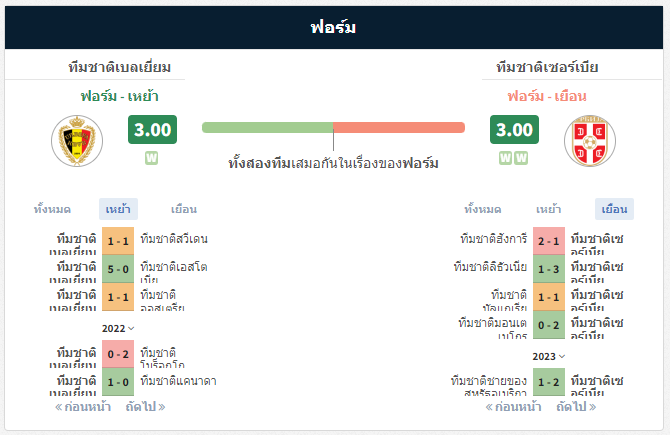Click Belgium's green 3.00 form rating
The width and height of the screenshot is (670, 435).
(x=152, y=129)
